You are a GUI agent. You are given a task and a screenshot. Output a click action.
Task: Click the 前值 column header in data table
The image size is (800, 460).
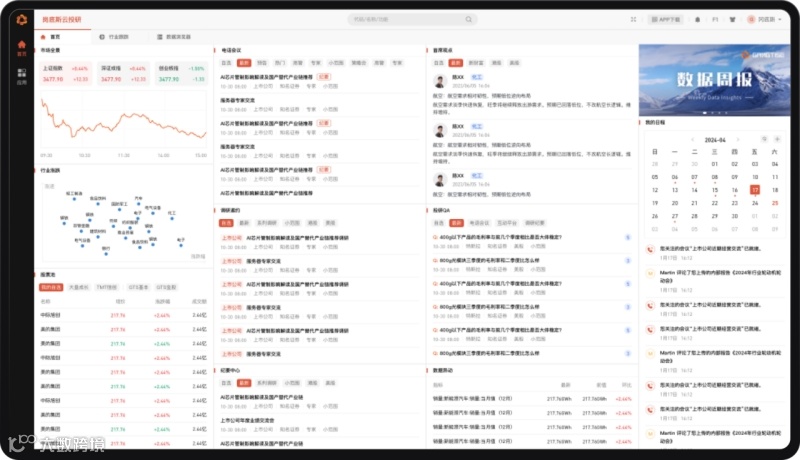(x=602, y=385)
